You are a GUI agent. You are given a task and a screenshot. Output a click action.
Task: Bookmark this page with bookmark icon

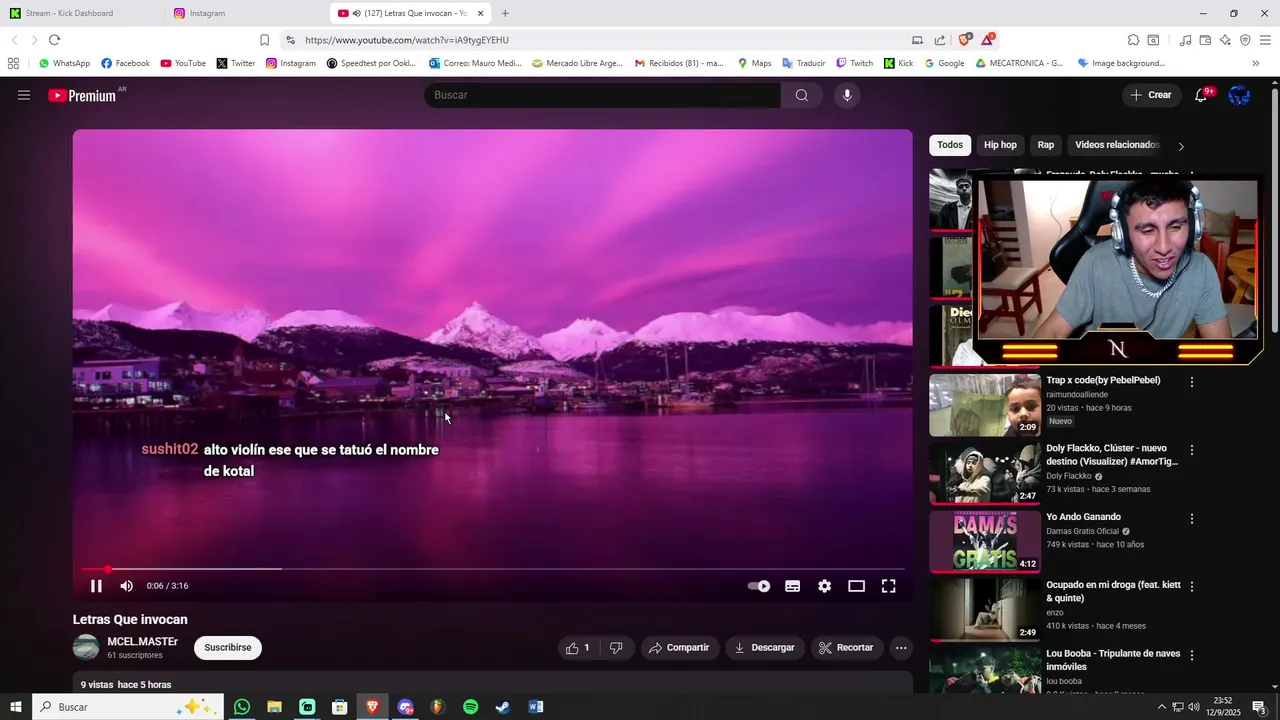[x=264, y=40]
